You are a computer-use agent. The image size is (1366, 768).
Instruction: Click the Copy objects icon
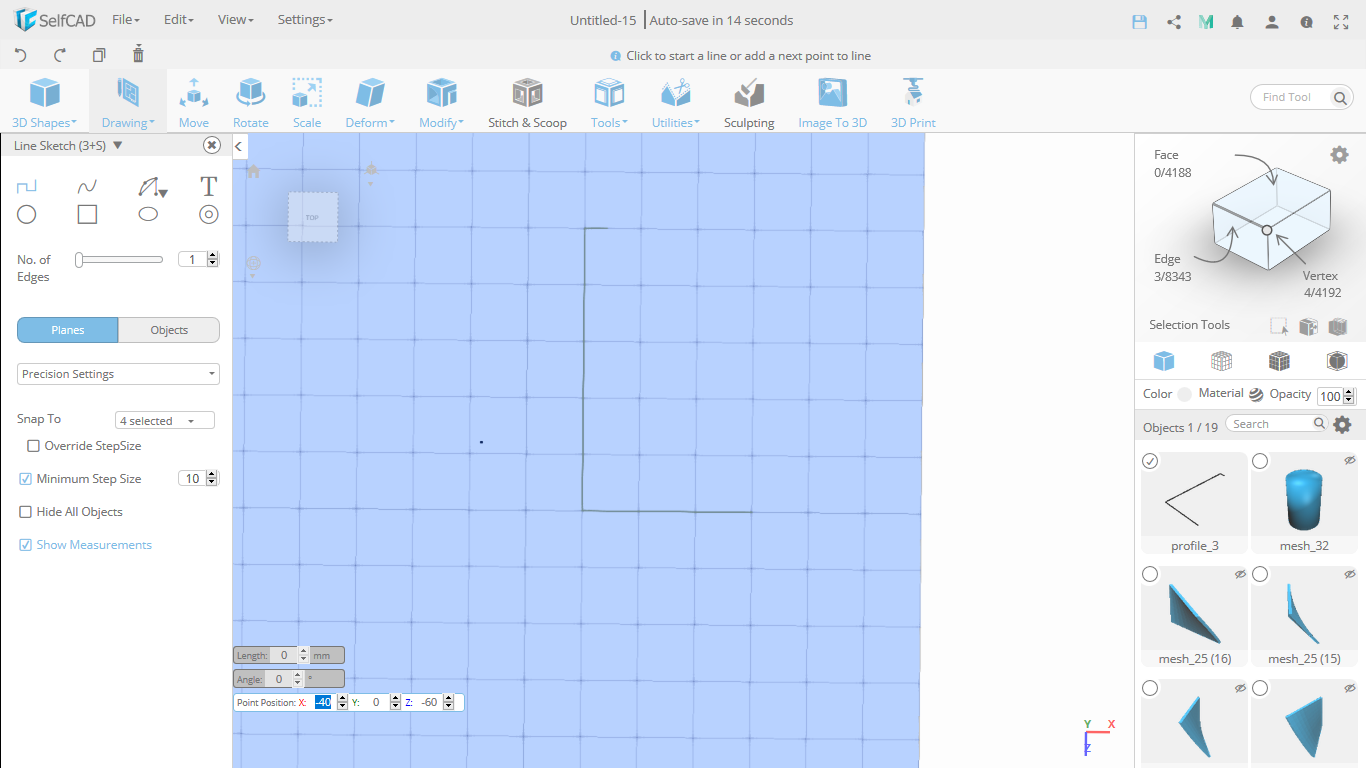point(99,55)
